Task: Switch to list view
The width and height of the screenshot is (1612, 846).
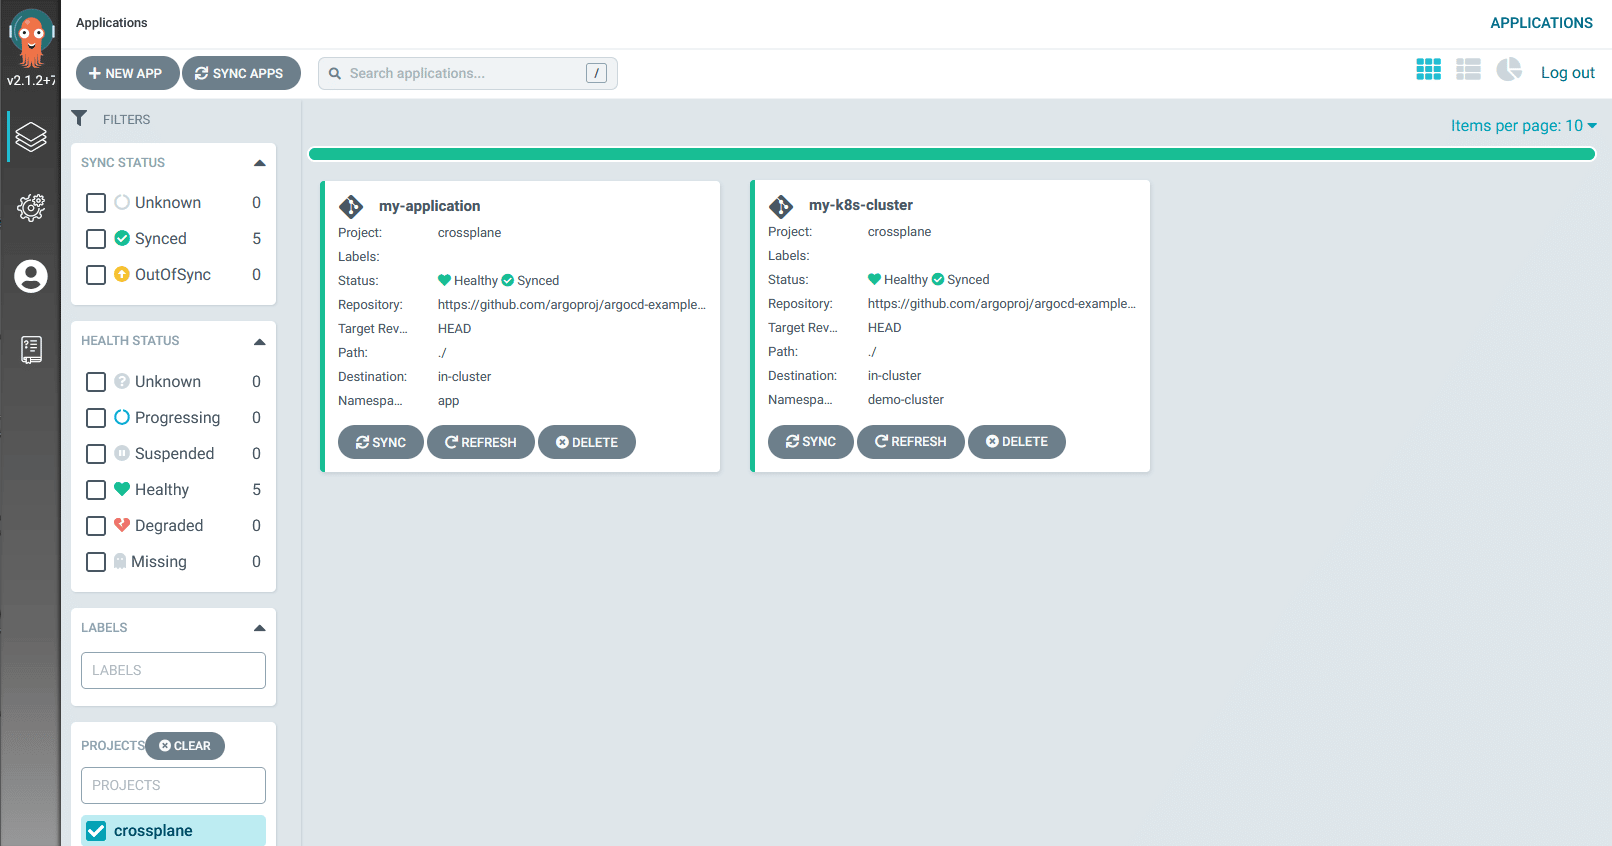Action: [1468, 69]
